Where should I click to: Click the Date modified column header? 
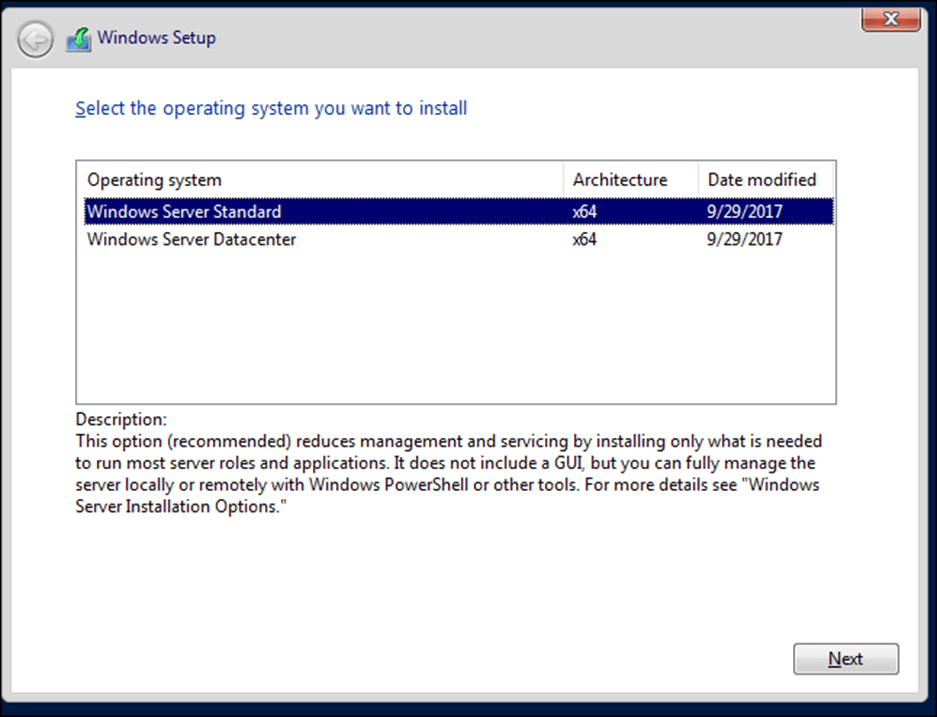[762, 180]
